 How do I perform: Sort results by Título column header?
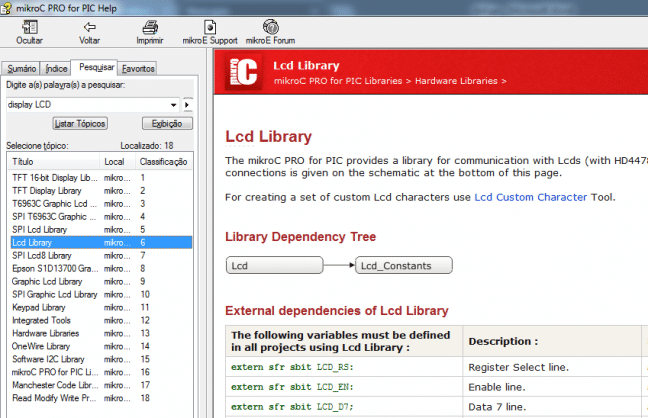coord(54,161)
